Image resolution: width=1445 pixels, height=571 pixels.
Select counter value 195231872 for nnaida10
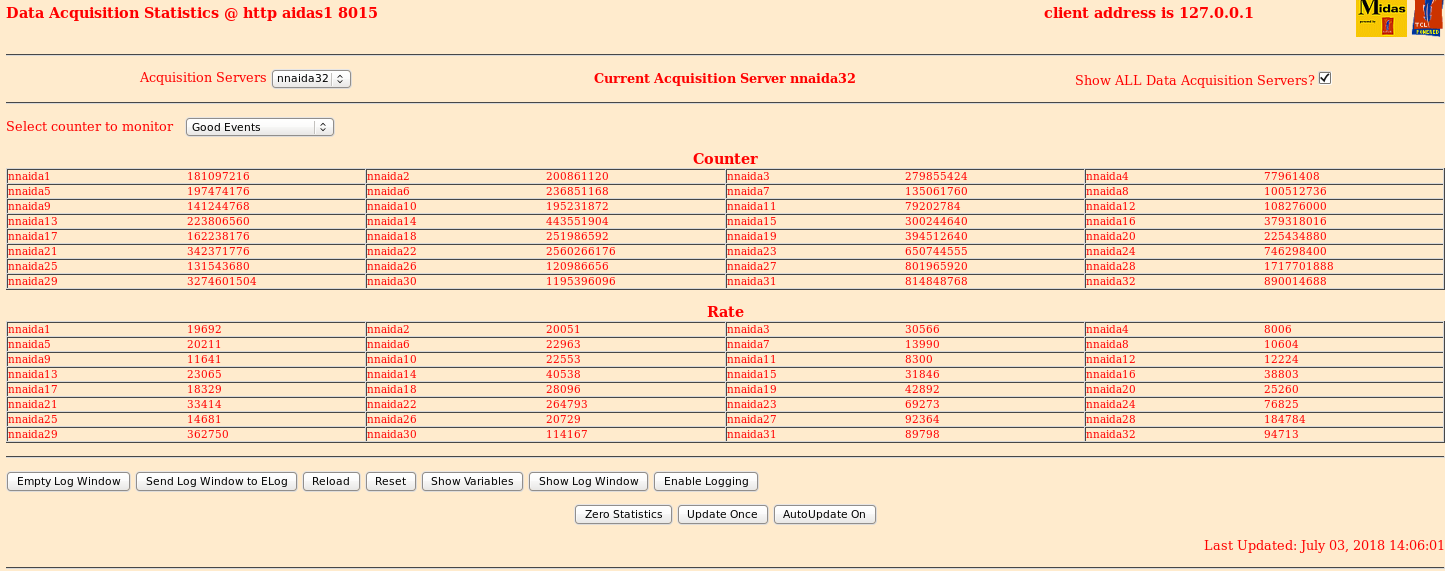[x=577, y=206]
